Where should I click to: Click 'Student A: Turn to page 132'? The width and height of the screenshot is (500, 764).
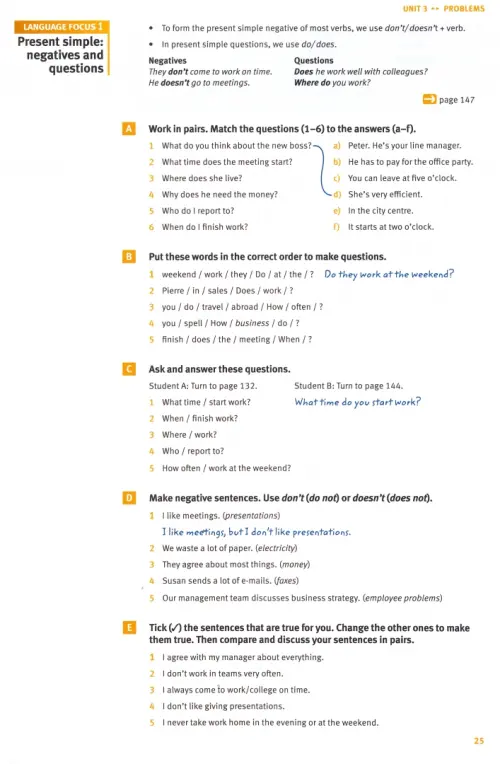[203, 385]
